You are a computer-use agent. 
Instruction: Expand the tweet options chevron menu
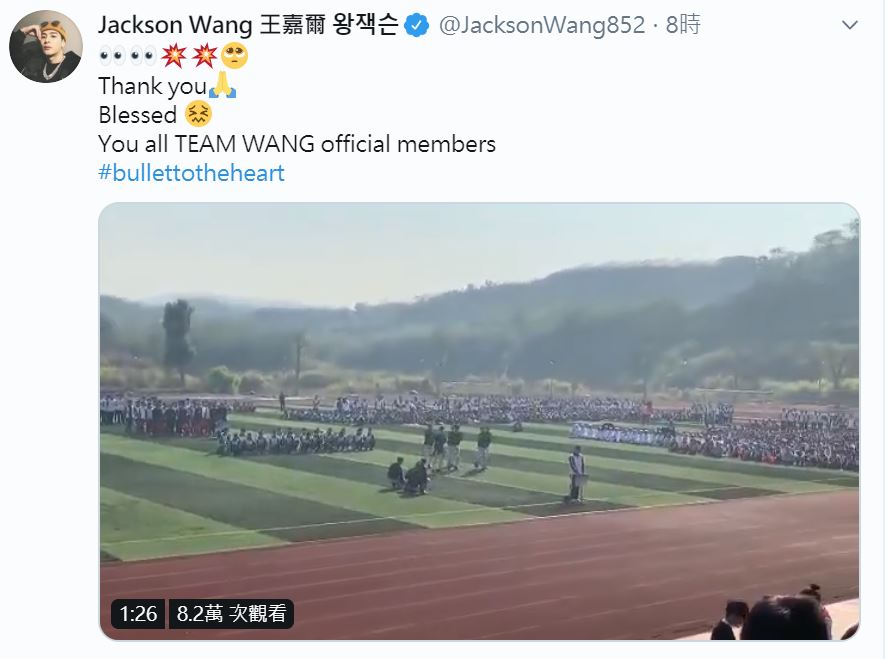pos(849,25)
